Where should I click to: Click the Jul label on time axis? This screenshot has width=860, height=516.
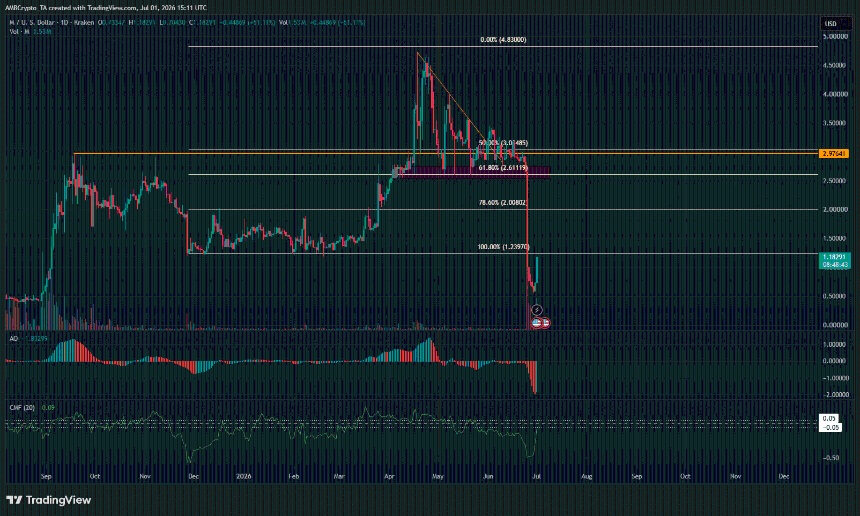pos(536,477)
